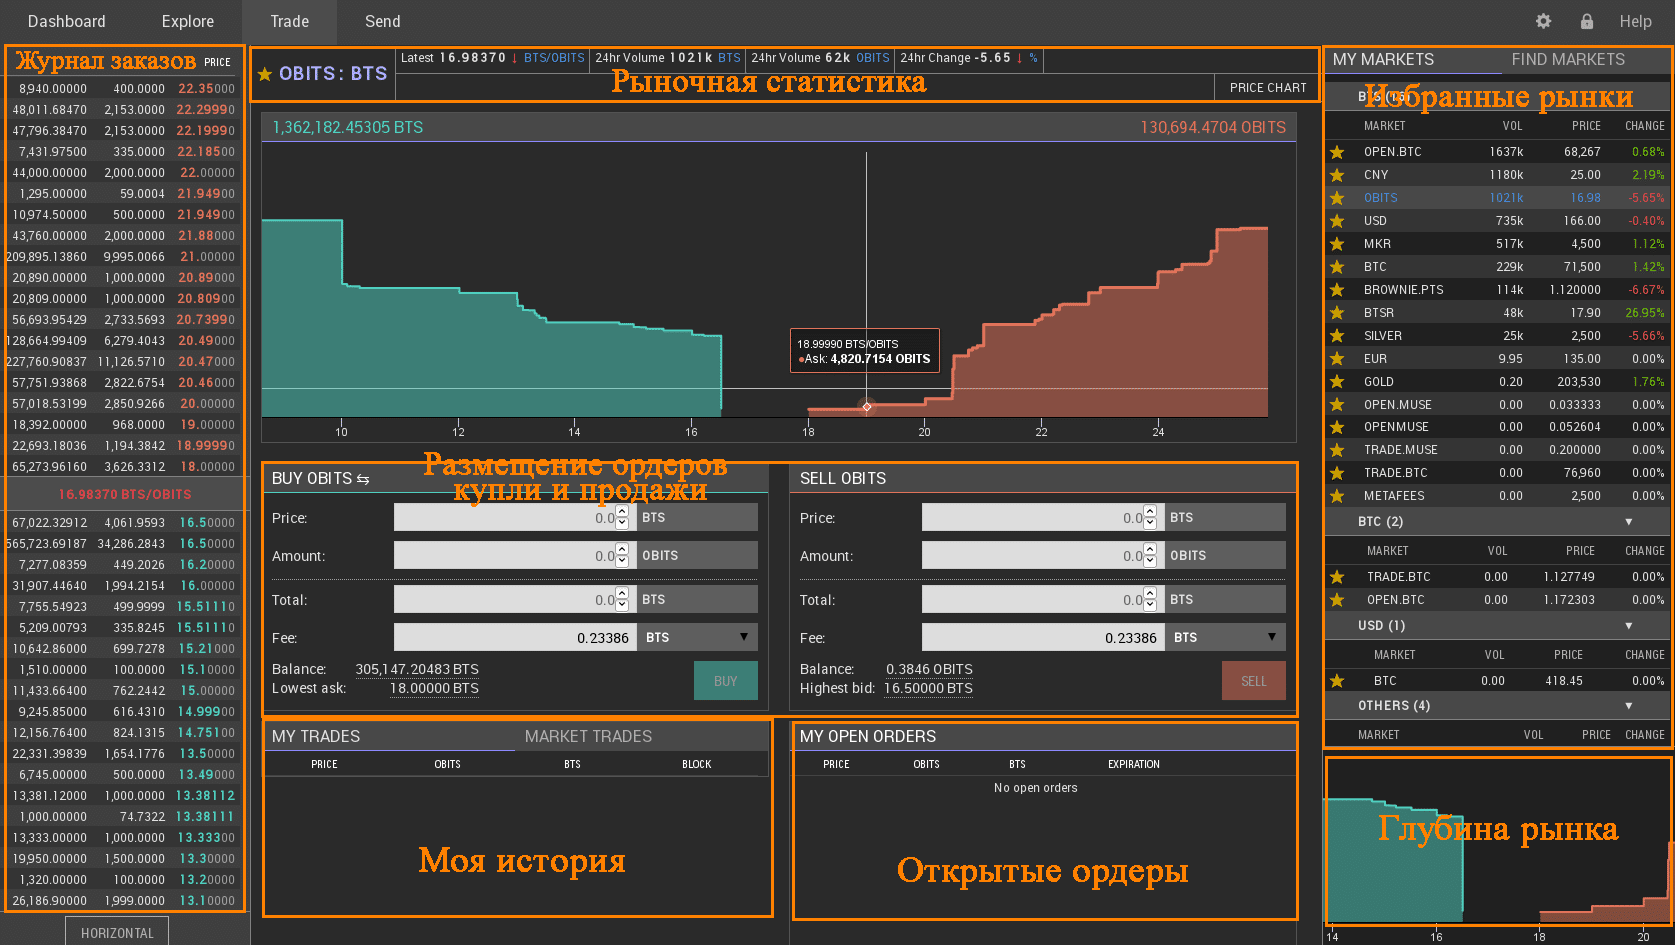Open fee asset dropdown in buy form
1675x945 pixels.
pyautogui.click(x=698, y=637)
